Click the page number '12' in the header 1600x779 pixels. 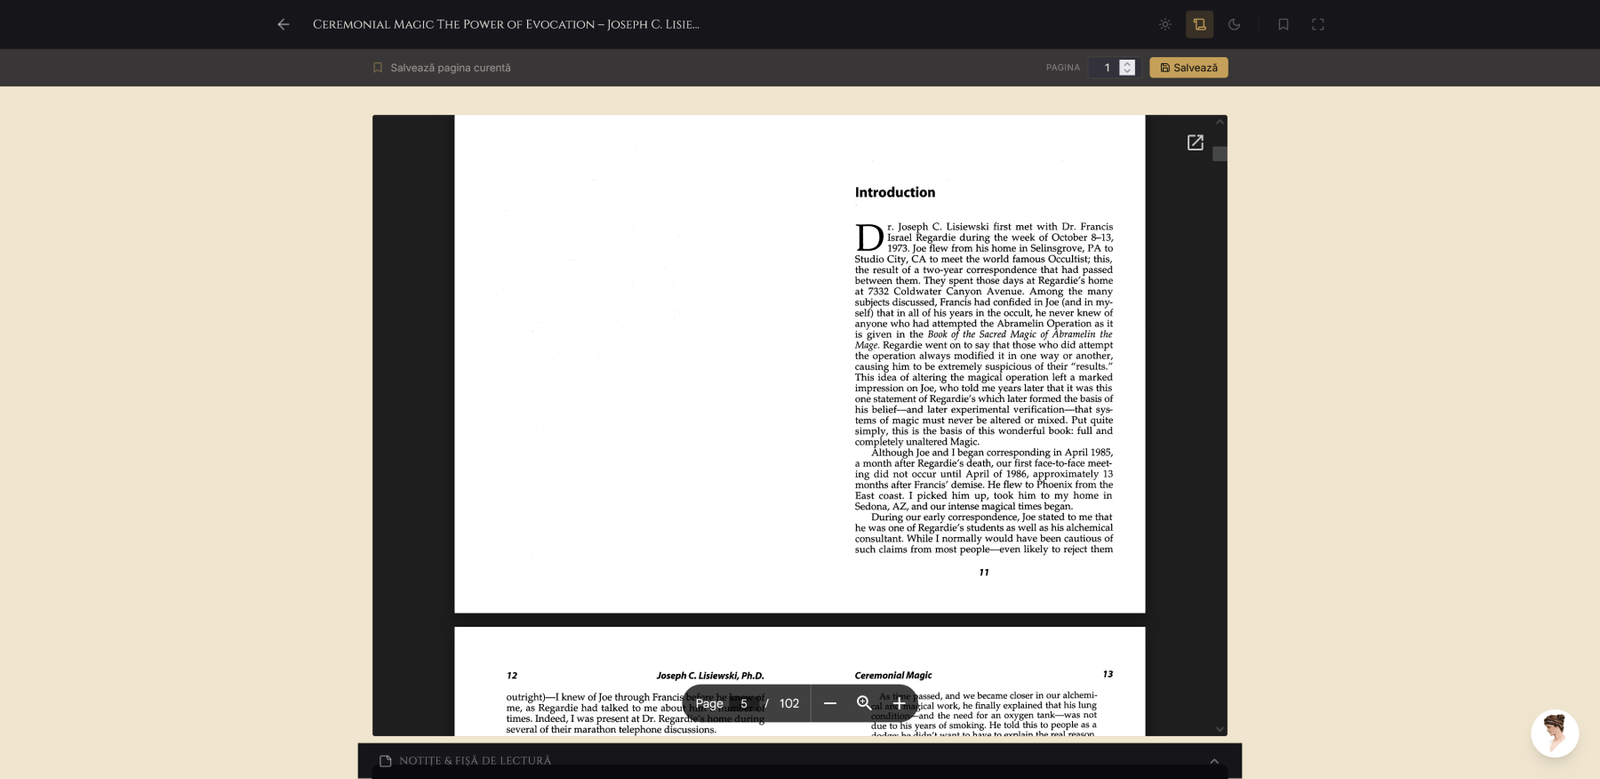(512, 676)
